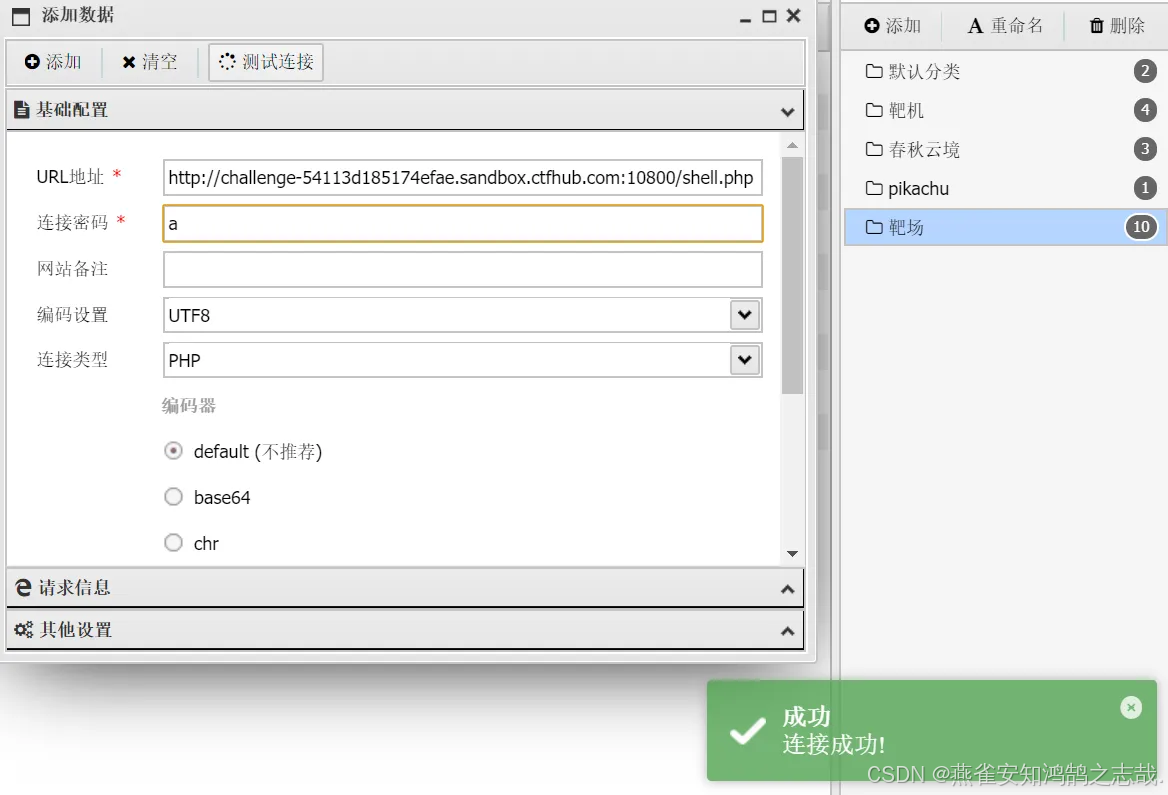1168x795 pixels.
Task: Select the chr encoder option
Action: point(173,543)
